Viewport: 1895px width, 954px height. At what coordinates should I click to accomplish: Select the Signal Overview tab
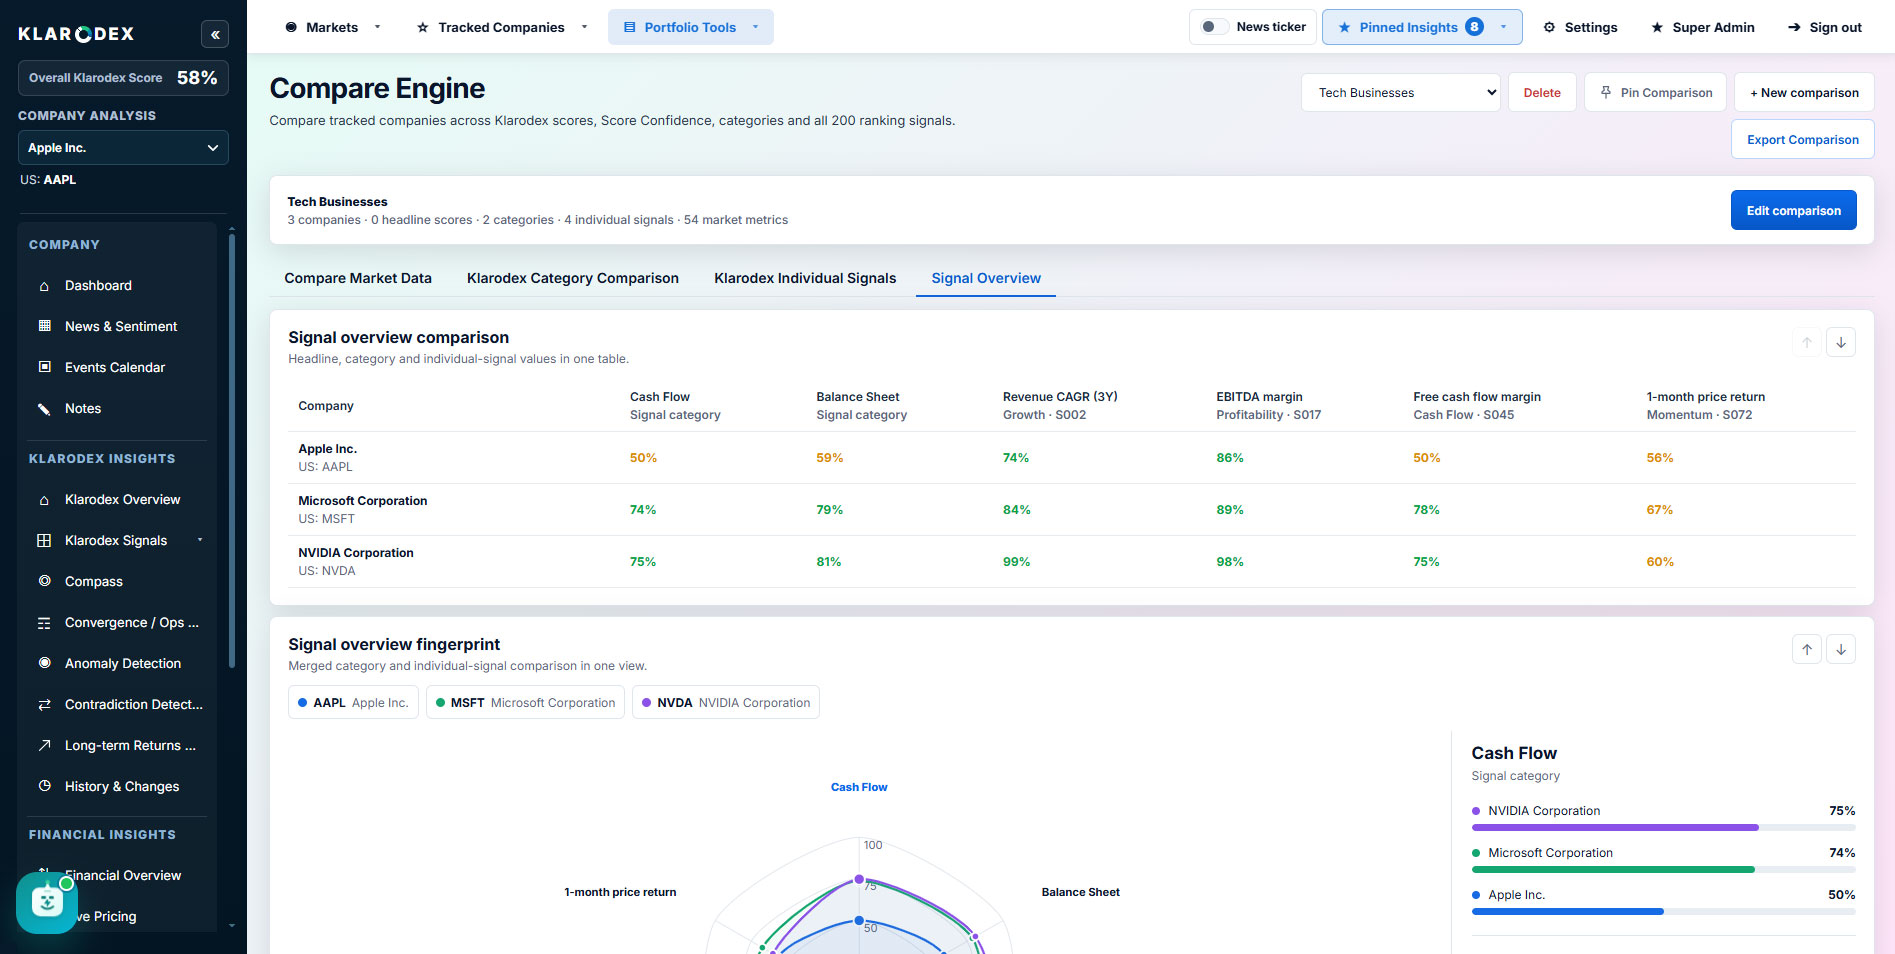tap(986, 278)
